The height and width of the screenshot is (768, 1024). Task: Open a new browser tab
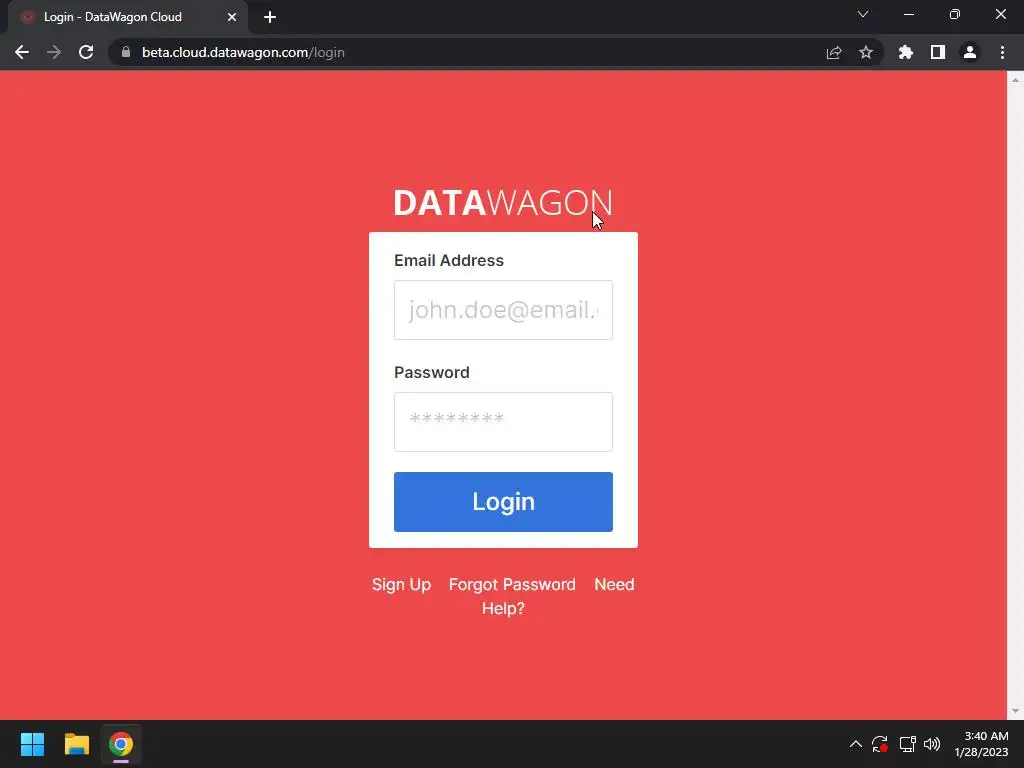270,17
